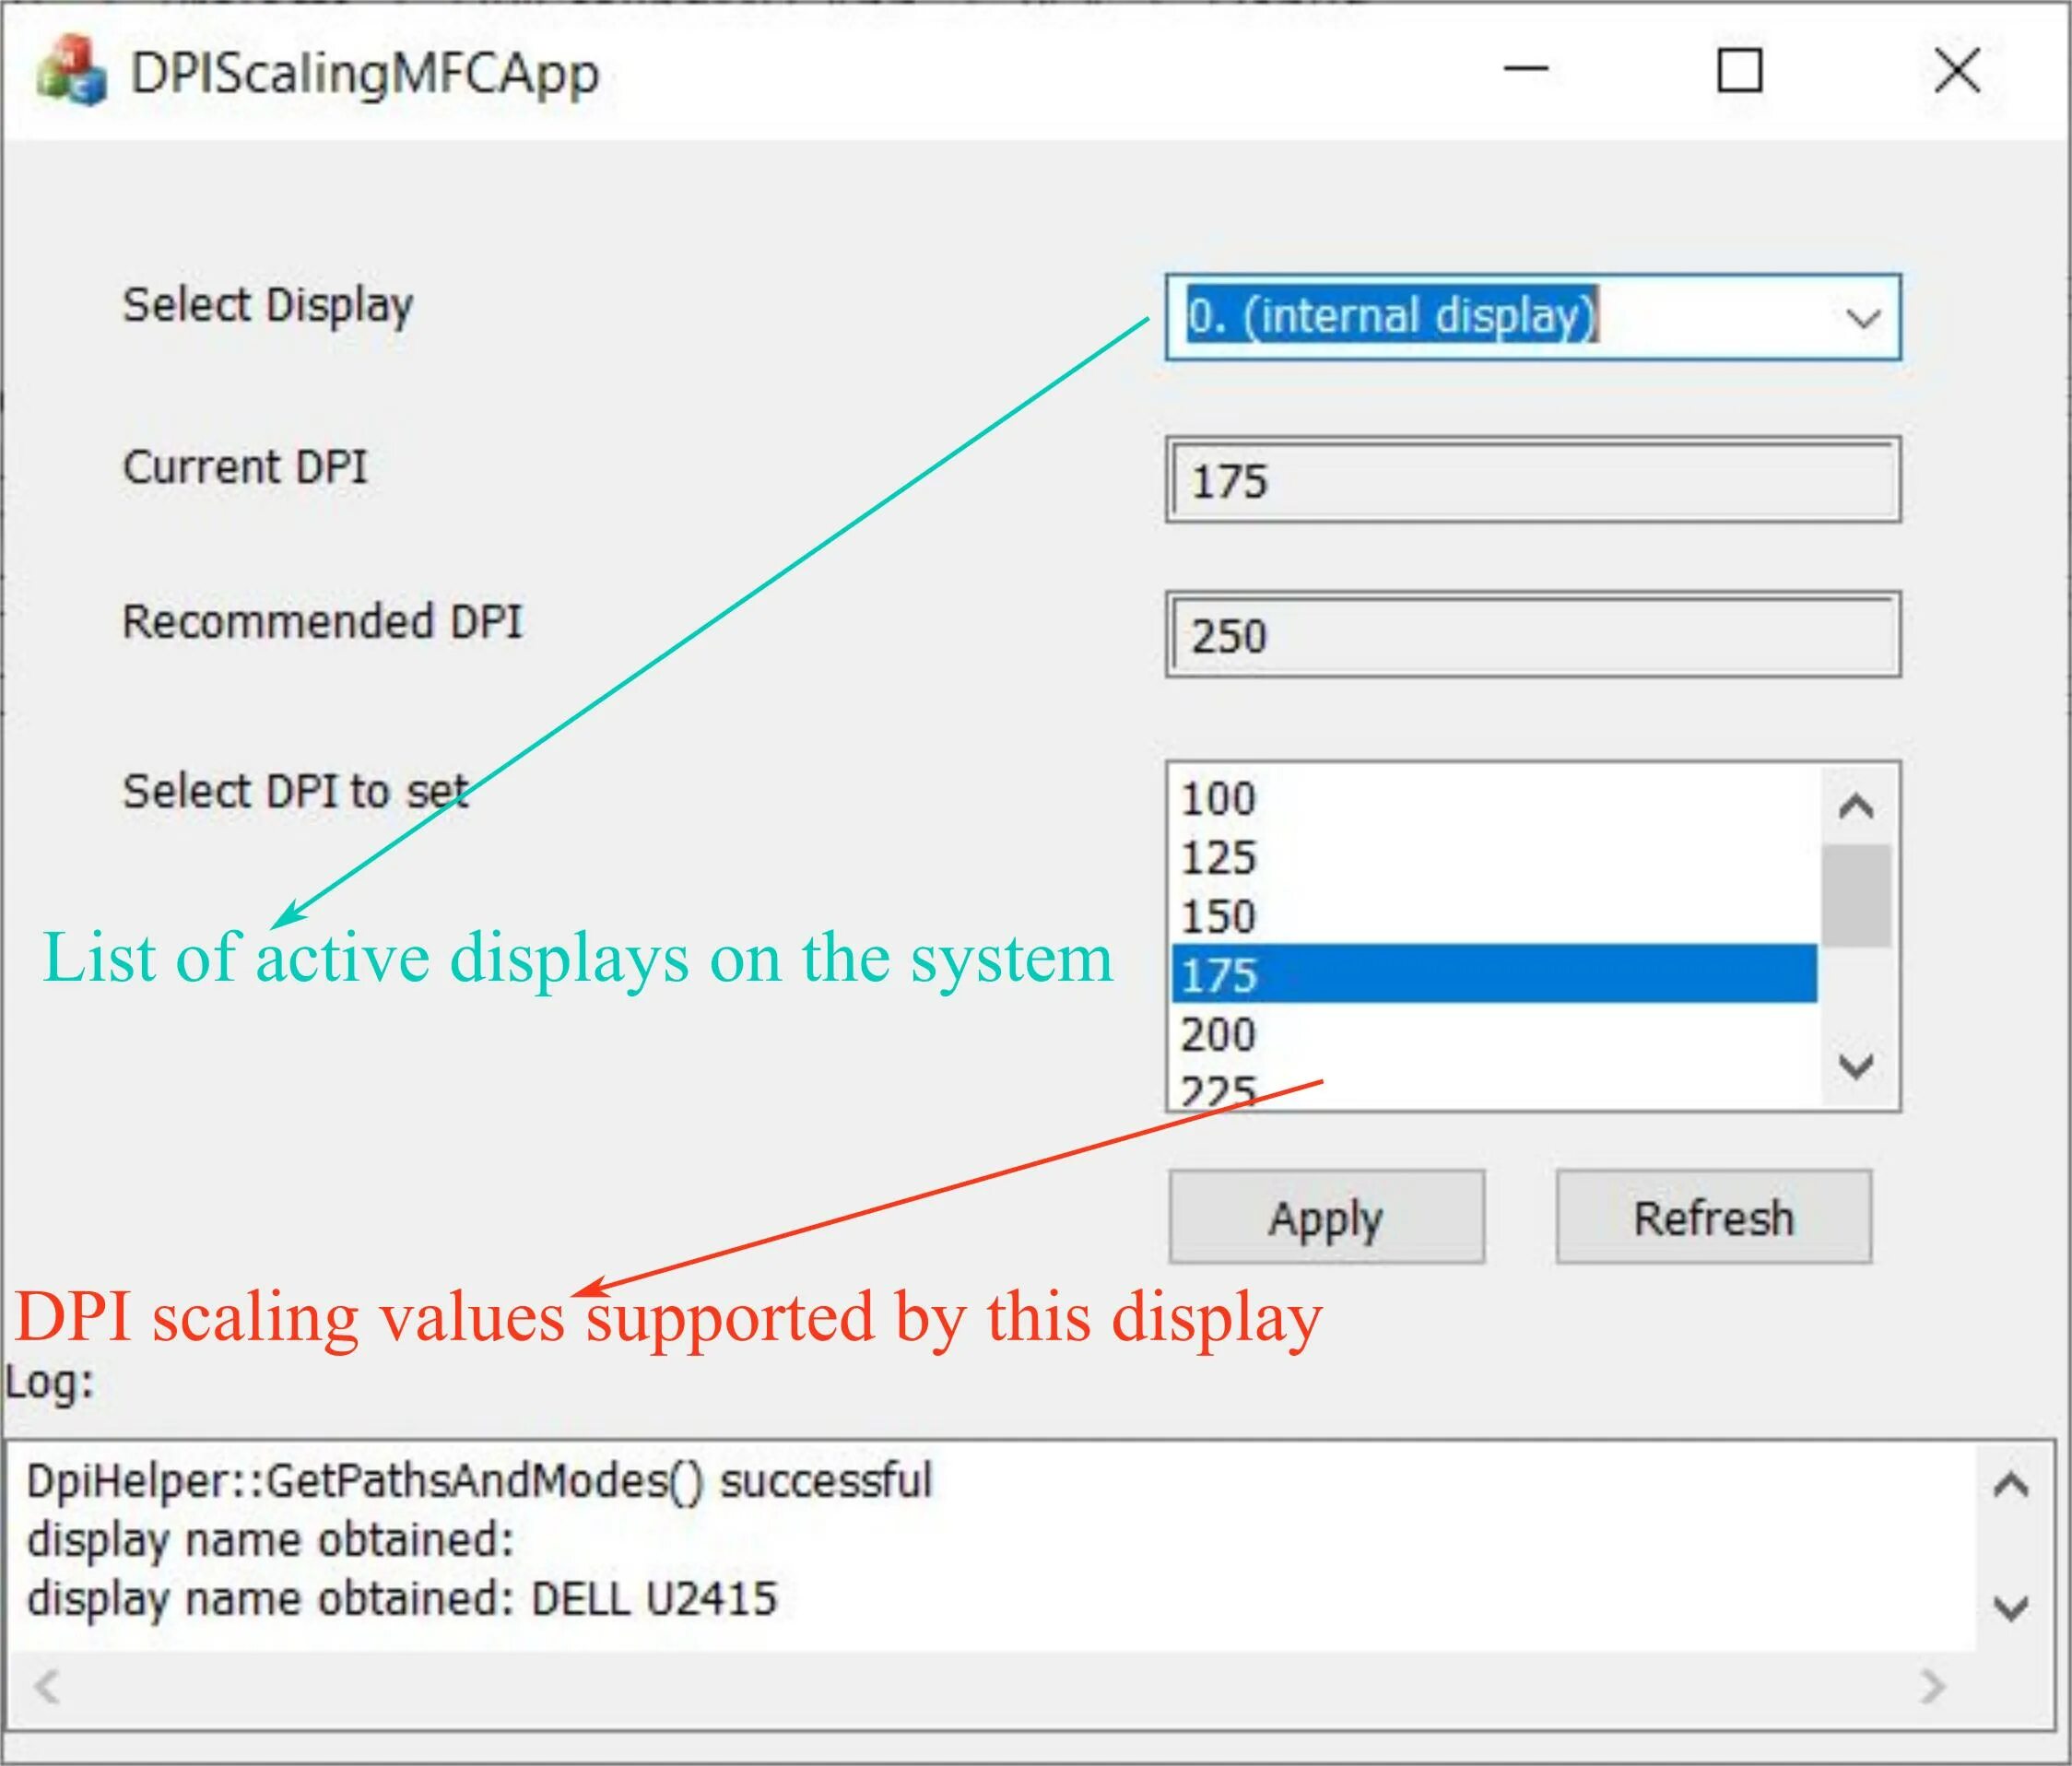Expand the Select Display dropdown arrow
Screen dimensions: 2072x1766
click(1862, 318)
